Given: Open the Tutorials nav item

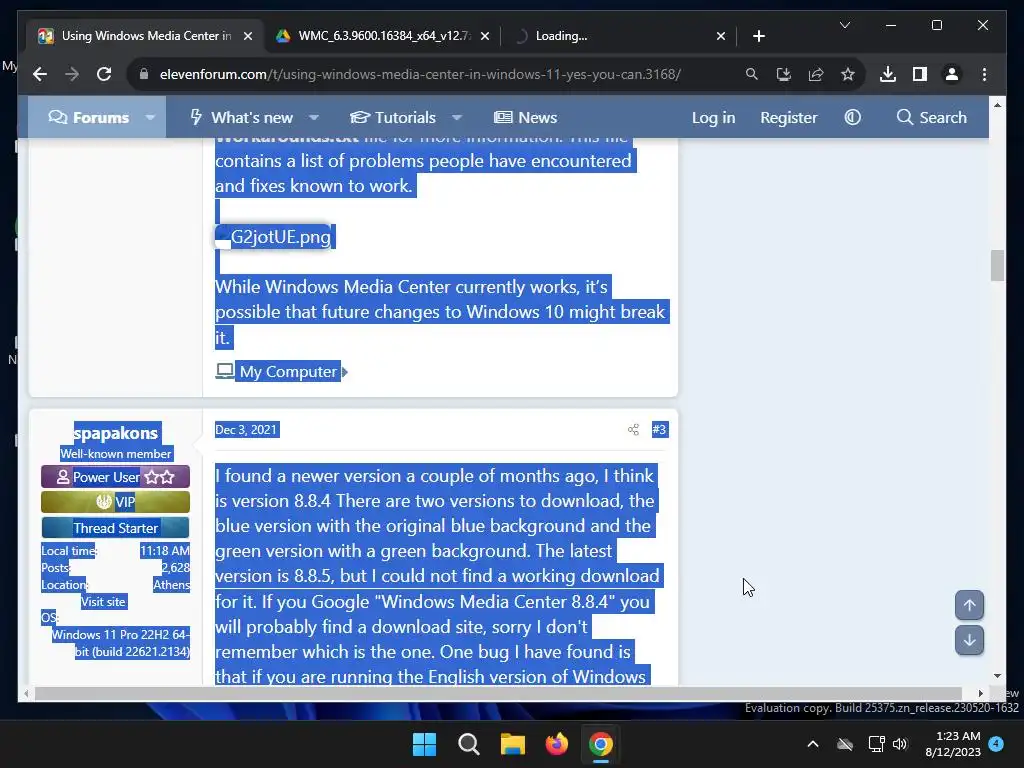Looking at the screenshot, I should [x=392, y=118].
